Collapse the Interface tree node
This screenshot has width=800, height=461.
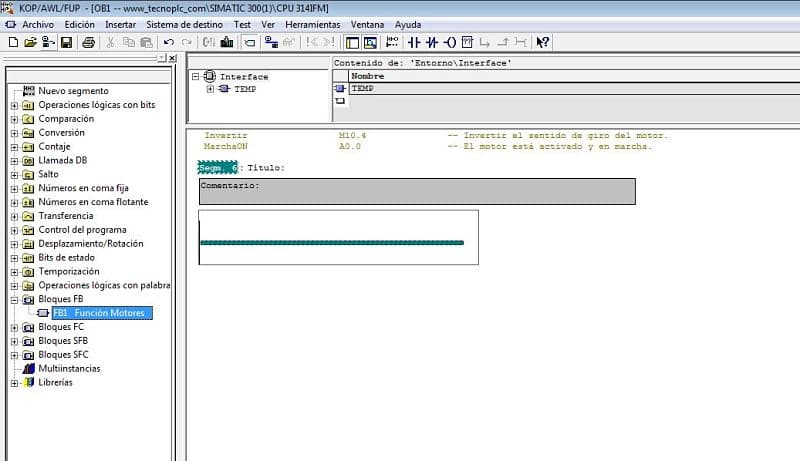pos(195,76)
